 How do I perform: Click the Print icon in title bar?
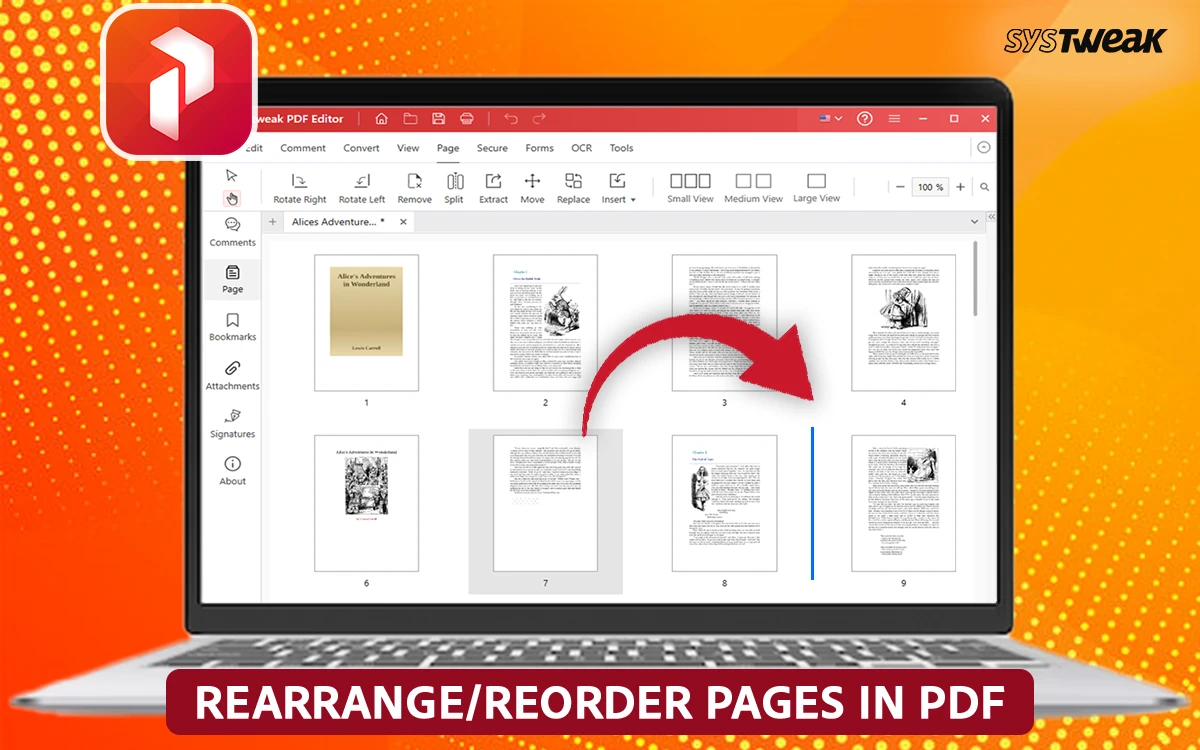[x=466, y=119]
